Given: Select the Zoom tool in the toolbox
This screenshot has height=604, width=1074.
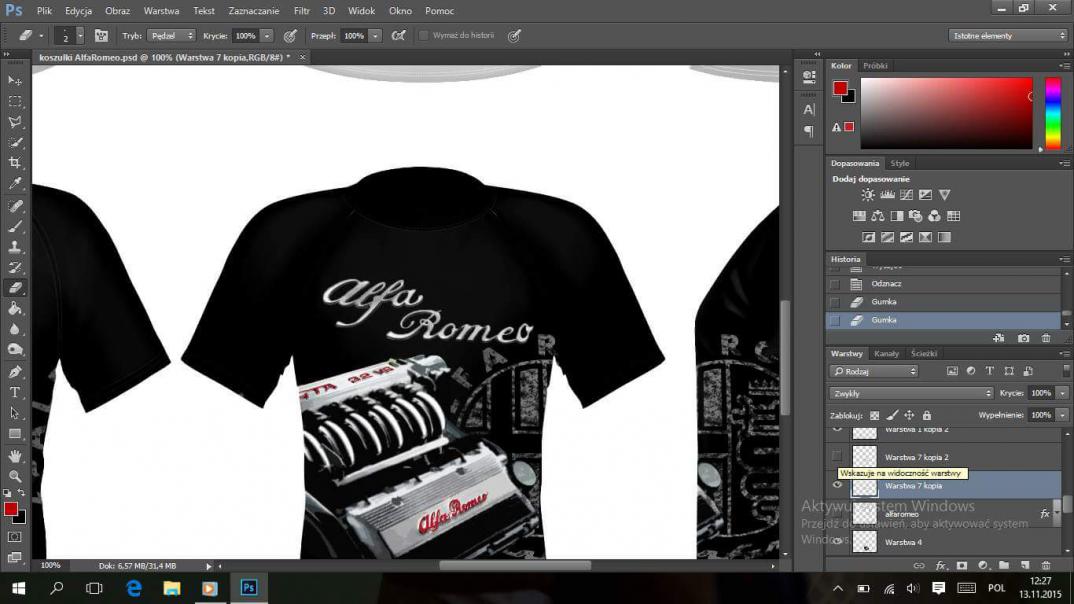Looking at the screenshot, I should pyautogui.click(x=14, y=477).
